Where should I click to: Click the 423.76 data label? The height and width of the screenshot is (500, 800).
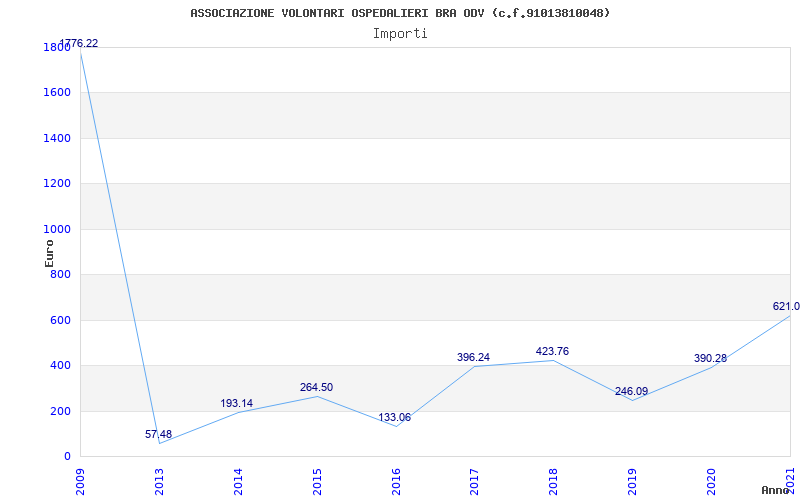(x=553, y=351)
